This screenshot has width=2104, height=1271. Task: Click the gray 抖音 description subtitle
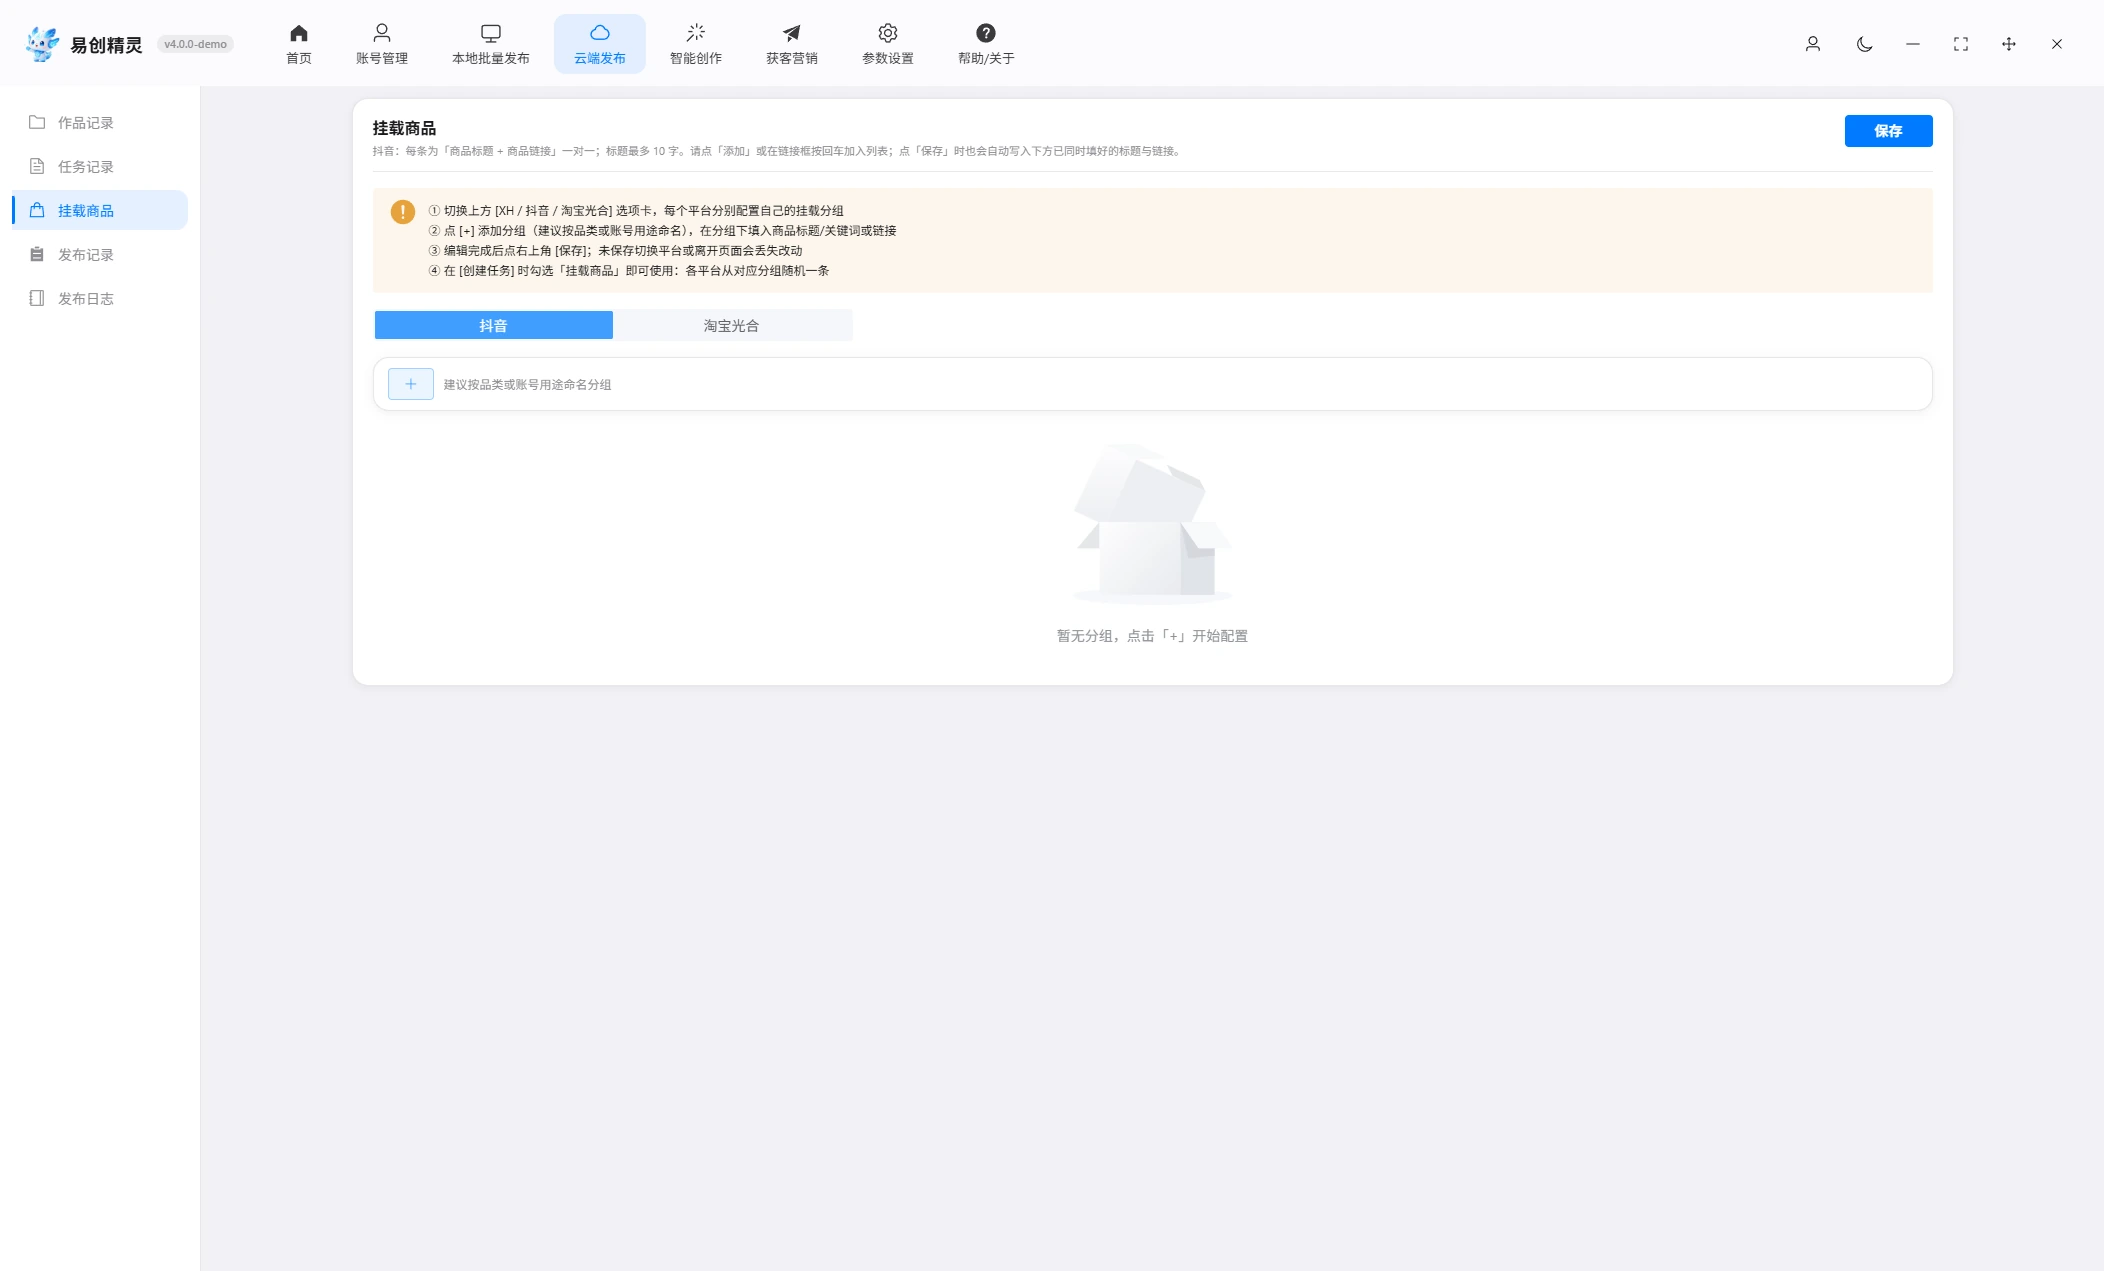(x=778, y=151)
